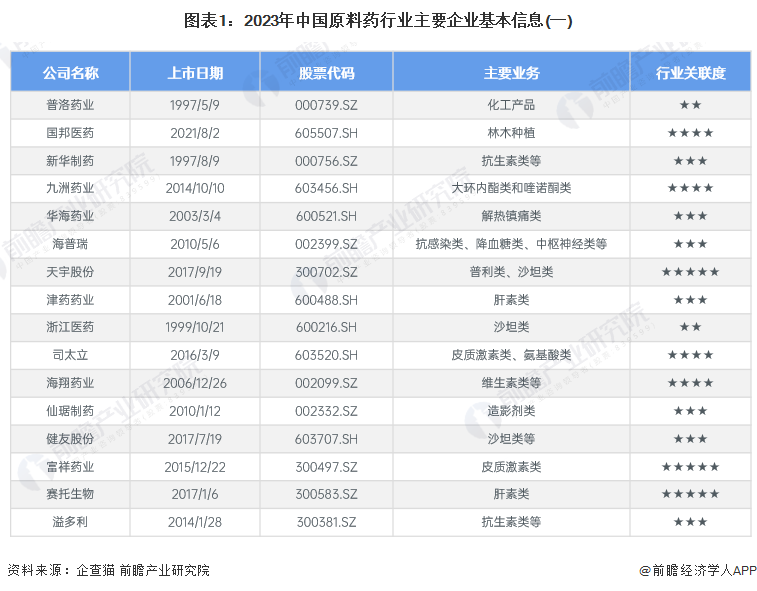Click stock code 300497.SZ
The width and height of the screenshot is (757, 591).
coord(326,467)
